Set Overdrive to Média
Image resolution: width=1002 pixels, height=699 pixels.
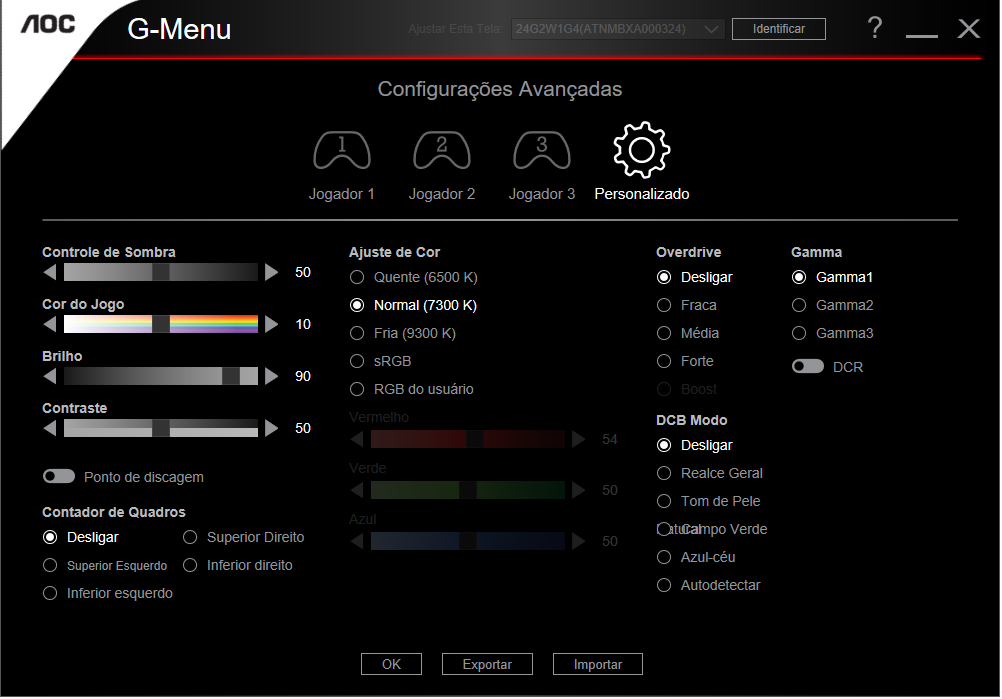click(688, 334)
